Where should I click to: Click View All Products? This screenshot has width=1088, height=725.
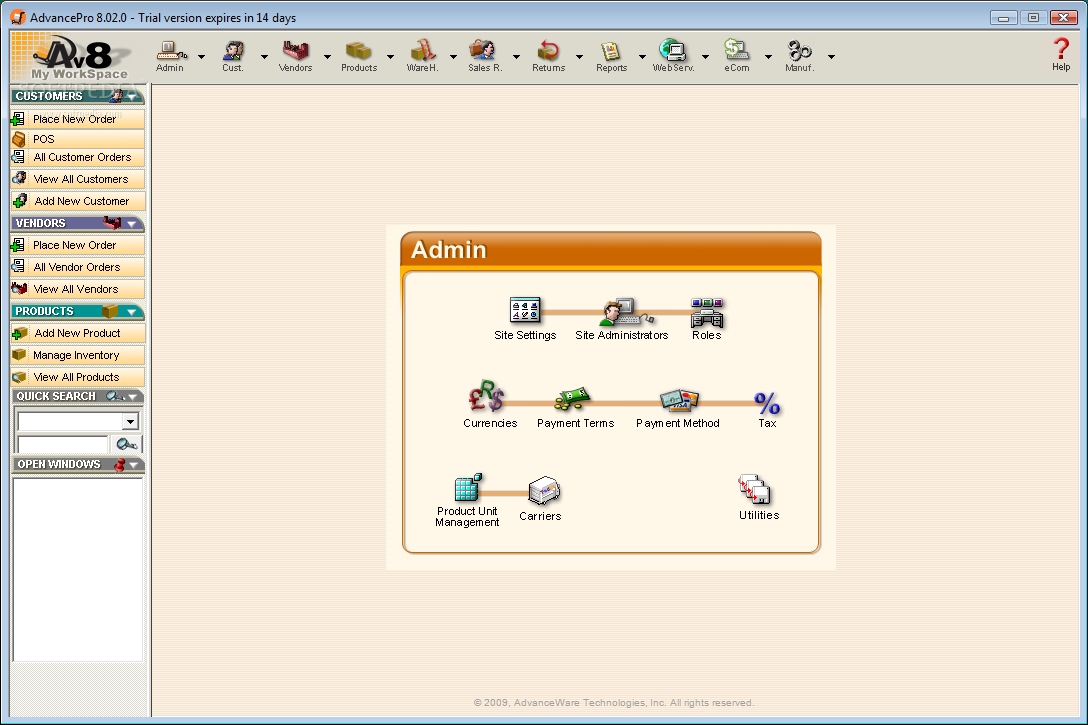coord(78,377)
